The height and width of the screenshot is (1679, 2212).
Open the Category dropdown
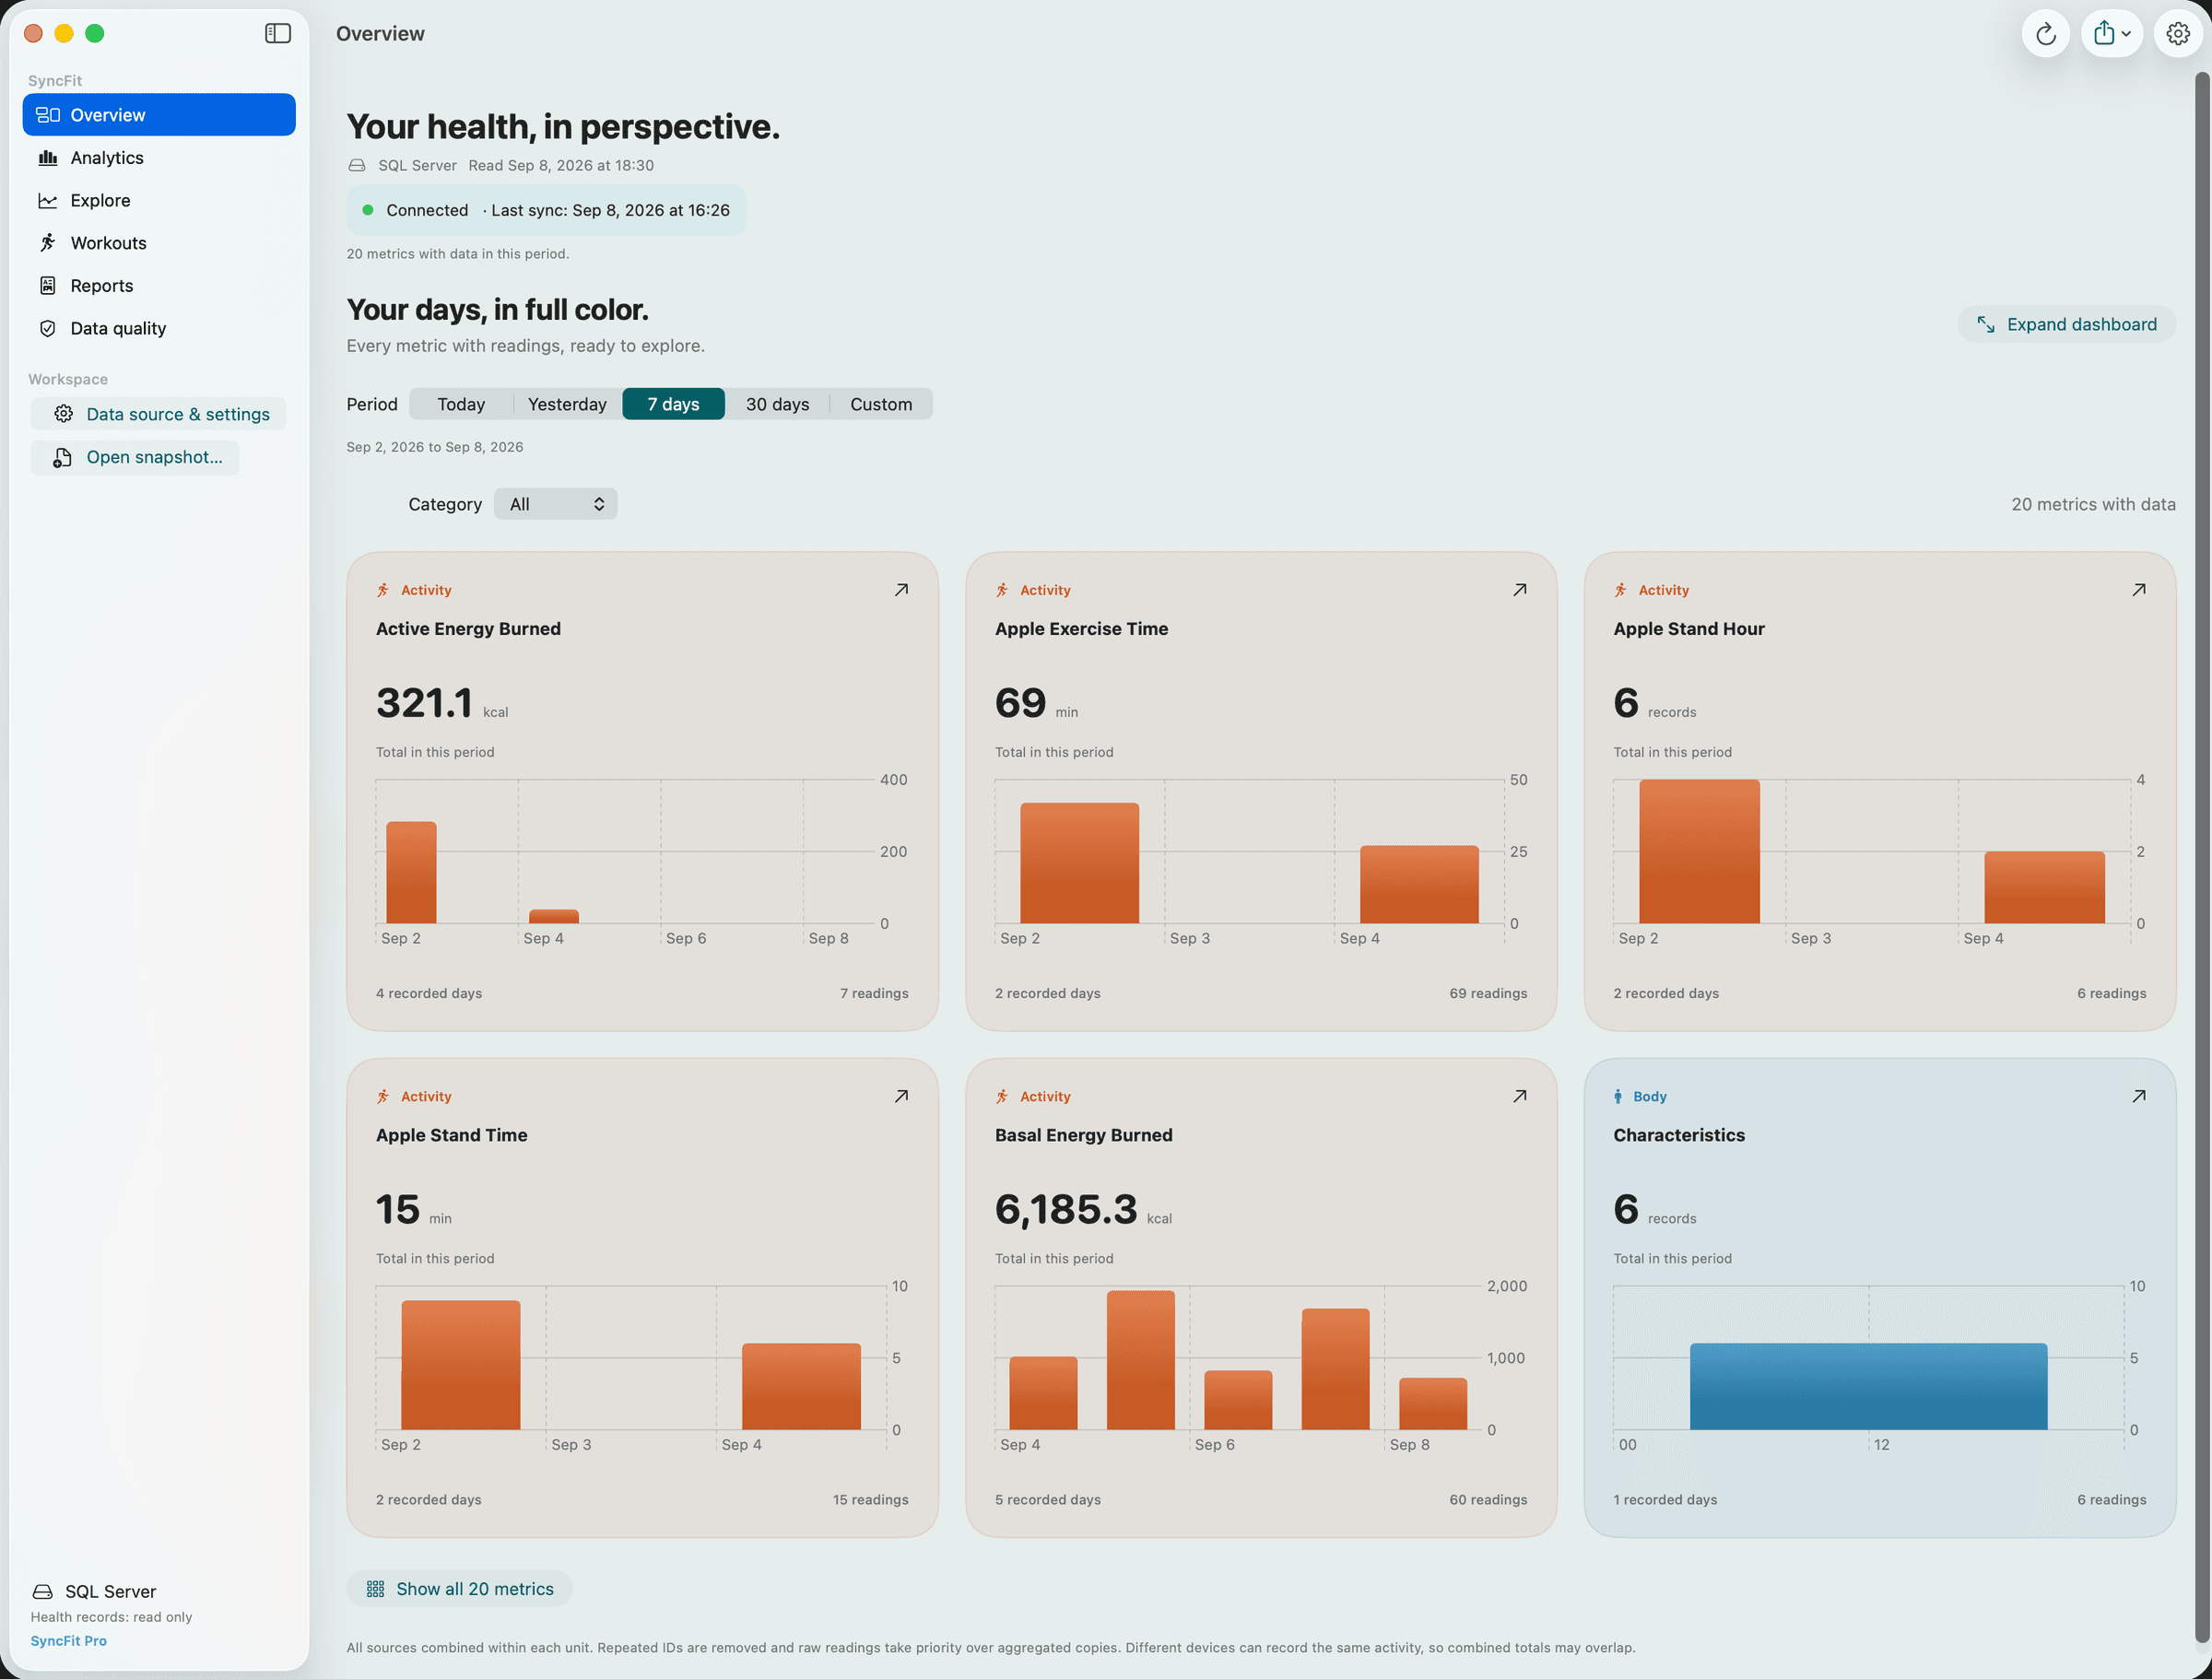tap(556, 504)
